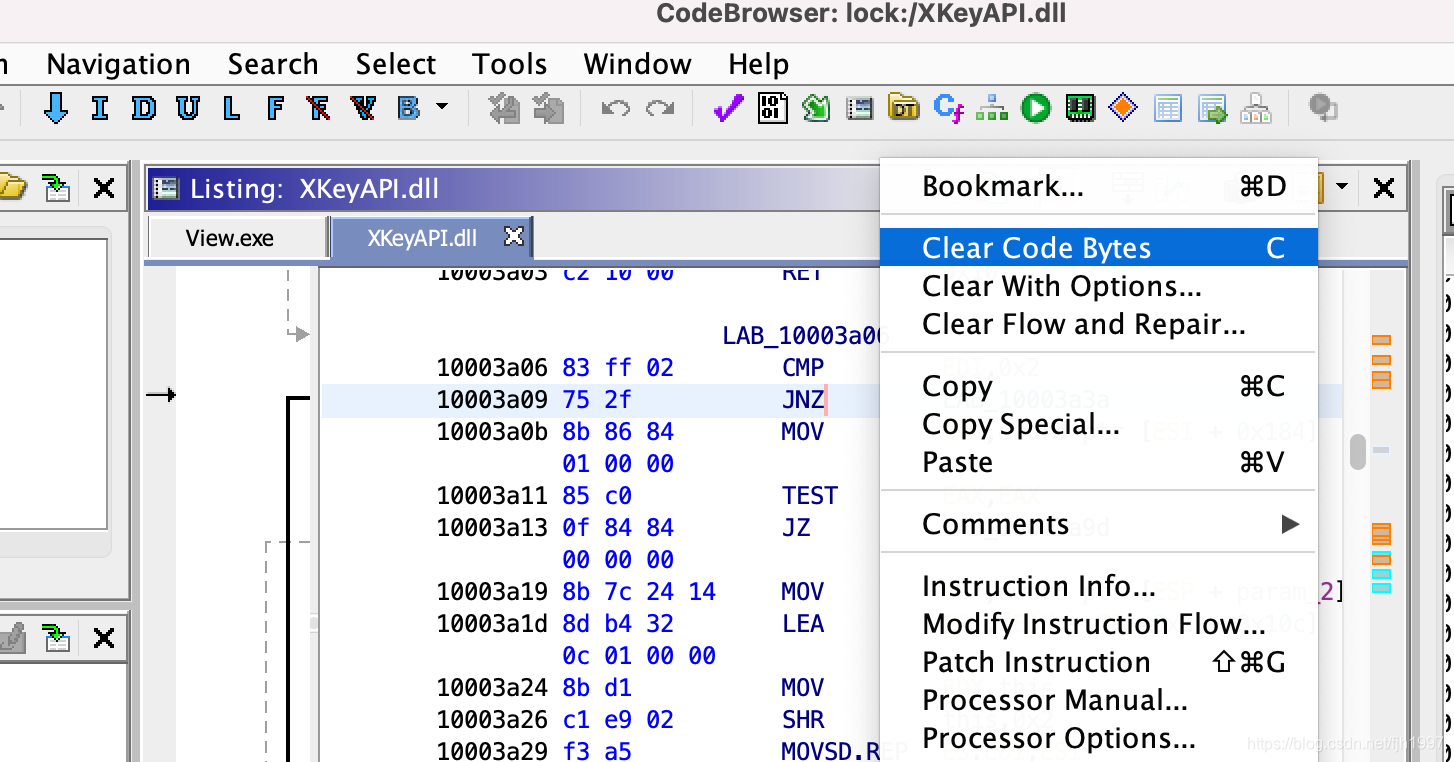
Task: Click the undo arrow in toolbar
Action: point(615,108)
